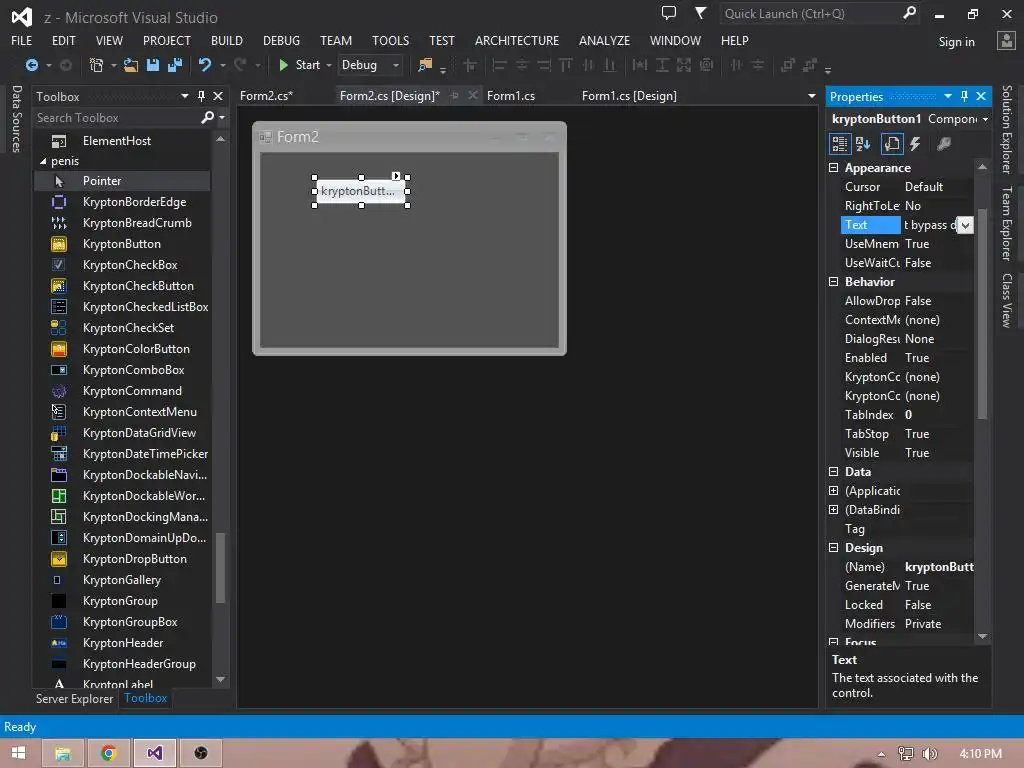Pin the Properties panel with pushpin icon
The height and width of the screenshot is (768, 1024).
965,96
